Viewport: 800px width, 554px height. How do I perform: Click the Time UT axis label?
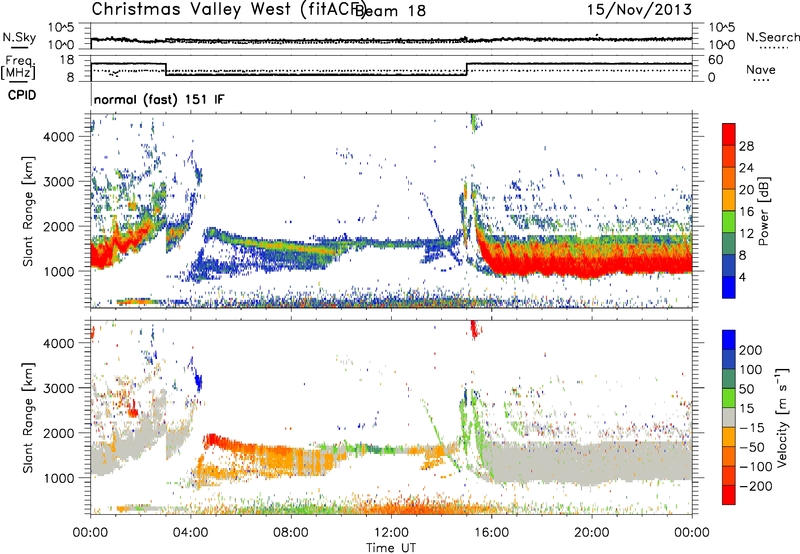point(391,548)
